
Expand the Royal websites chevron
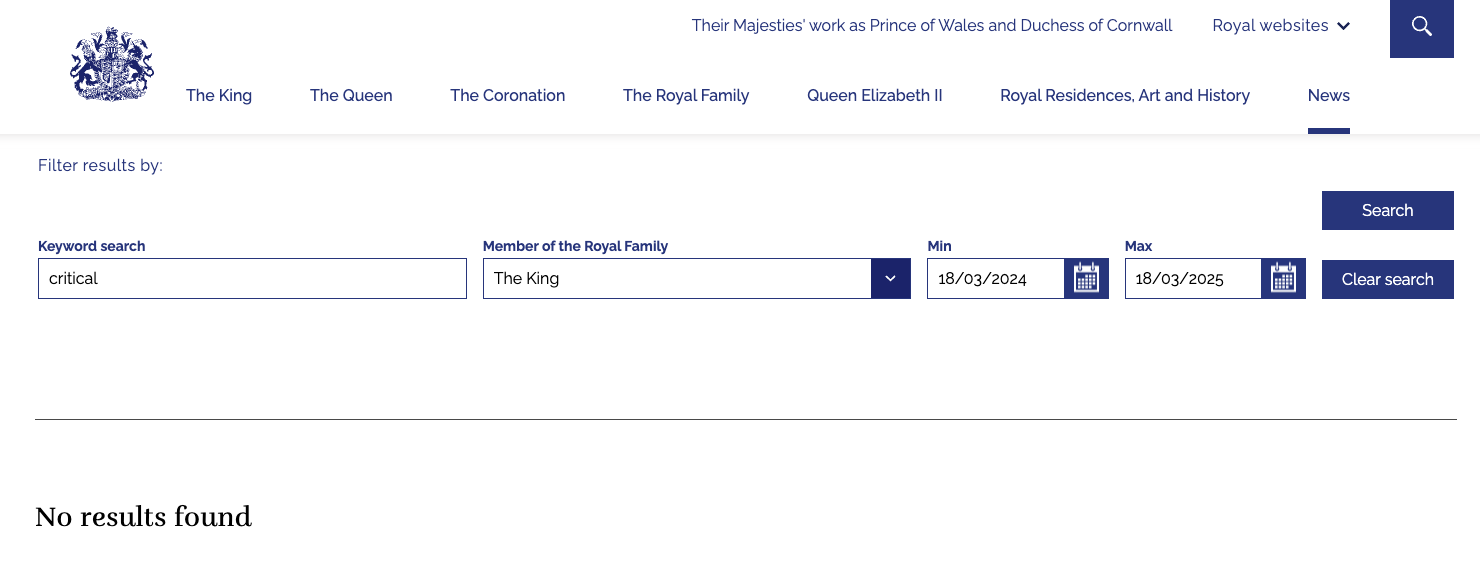[x=1343, y=26]
